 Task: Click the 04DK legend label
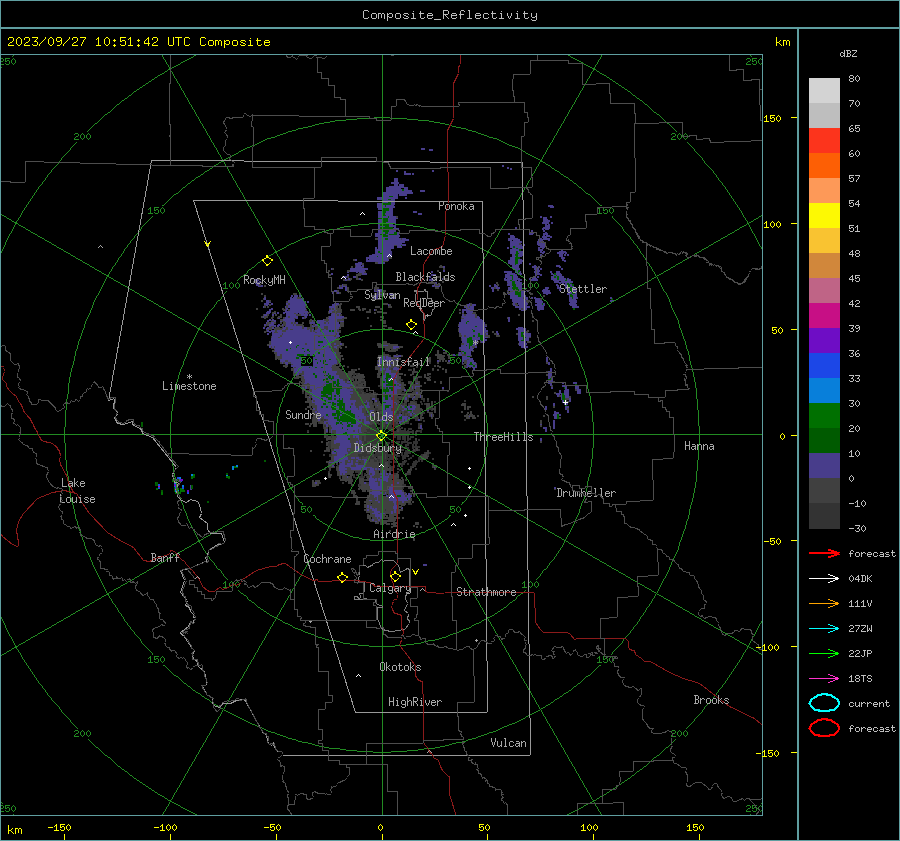click(860, 579)
